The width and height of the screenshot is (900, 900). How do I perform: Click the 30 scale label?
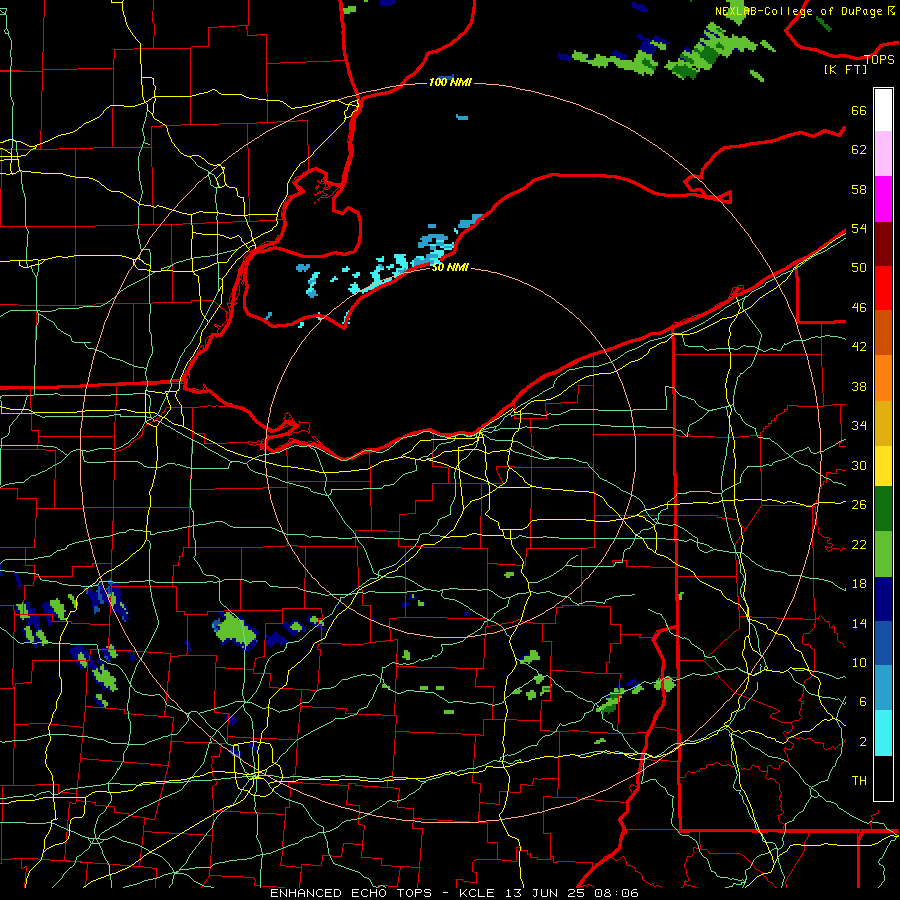[859, 465]
